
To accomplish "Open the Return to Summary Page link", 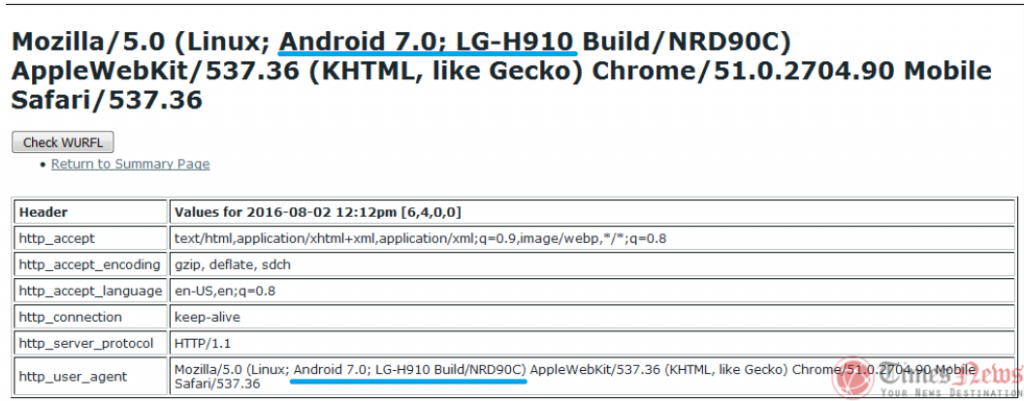I will tap(131, 164).
